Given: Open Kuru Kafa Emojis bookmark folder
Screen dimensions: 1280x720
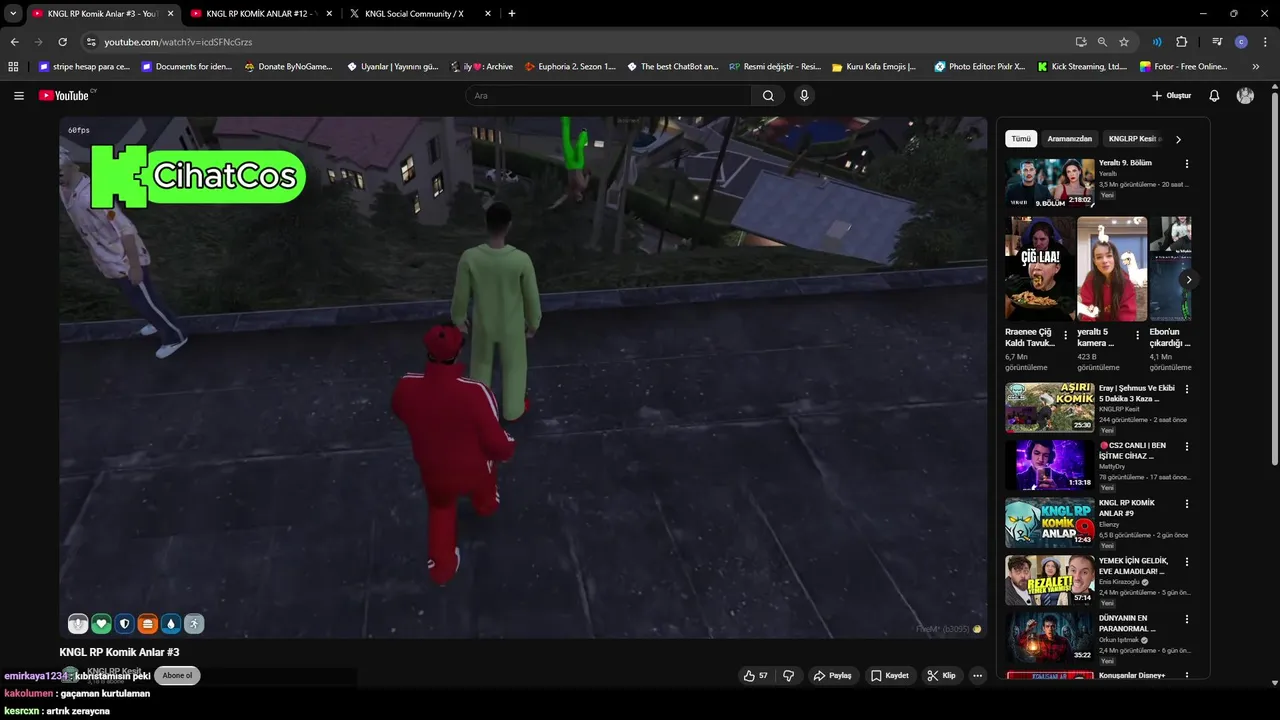Looking at the screenshot, I should point(874,67).
